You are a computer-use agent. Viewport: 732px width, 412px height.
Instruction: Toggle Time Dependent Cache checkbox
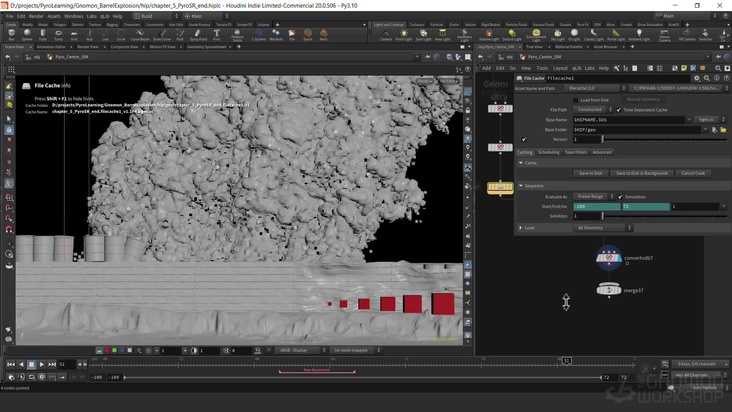point(620,109)
